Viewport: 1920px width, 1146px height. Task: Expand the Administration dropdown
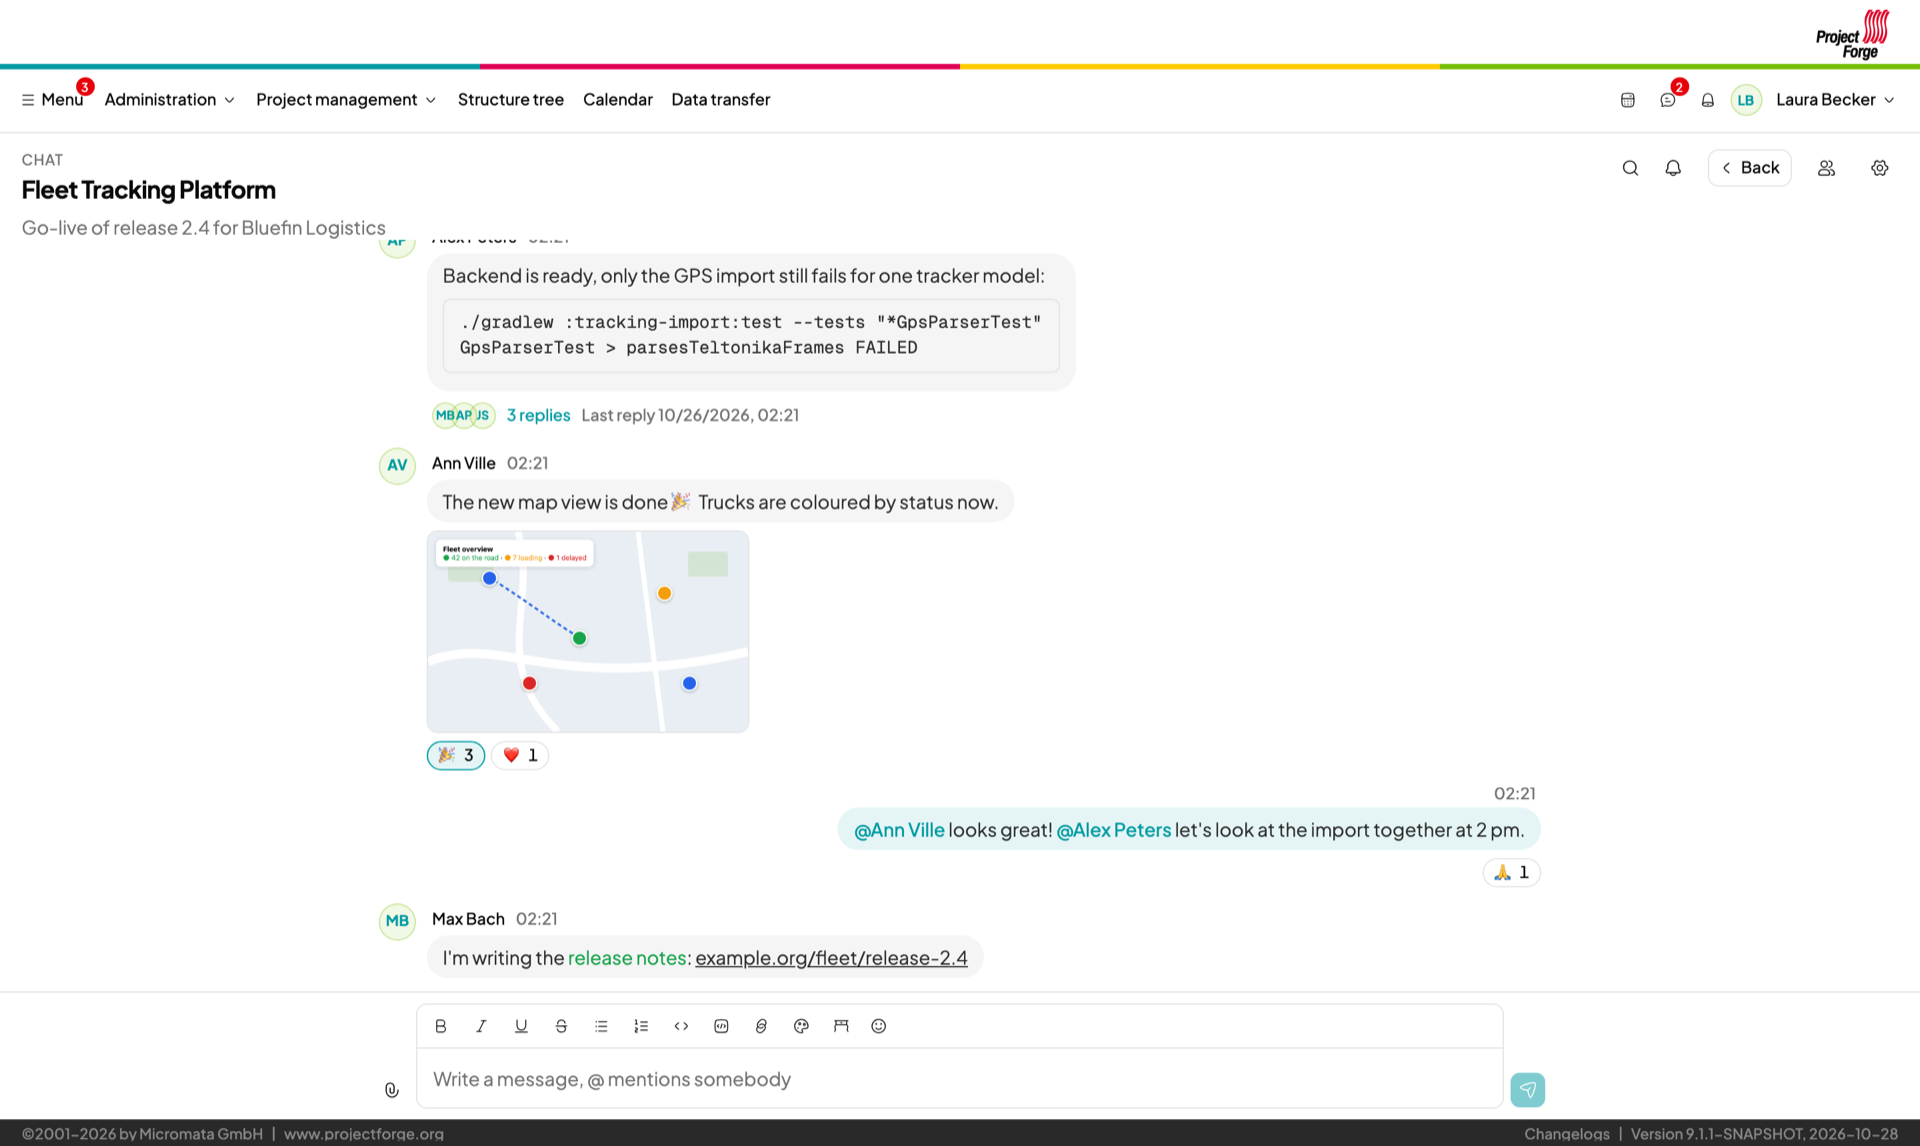tap(170, 100)
